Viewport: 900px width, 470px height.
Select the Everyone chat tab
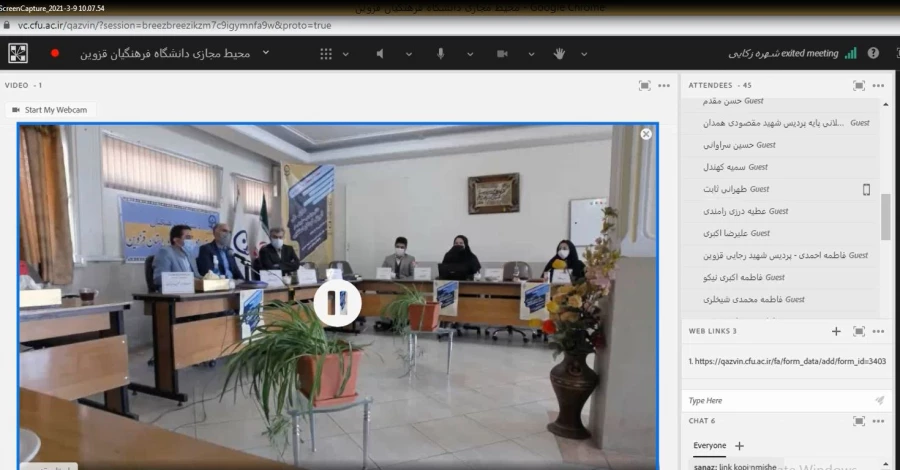tap(709, 445)
